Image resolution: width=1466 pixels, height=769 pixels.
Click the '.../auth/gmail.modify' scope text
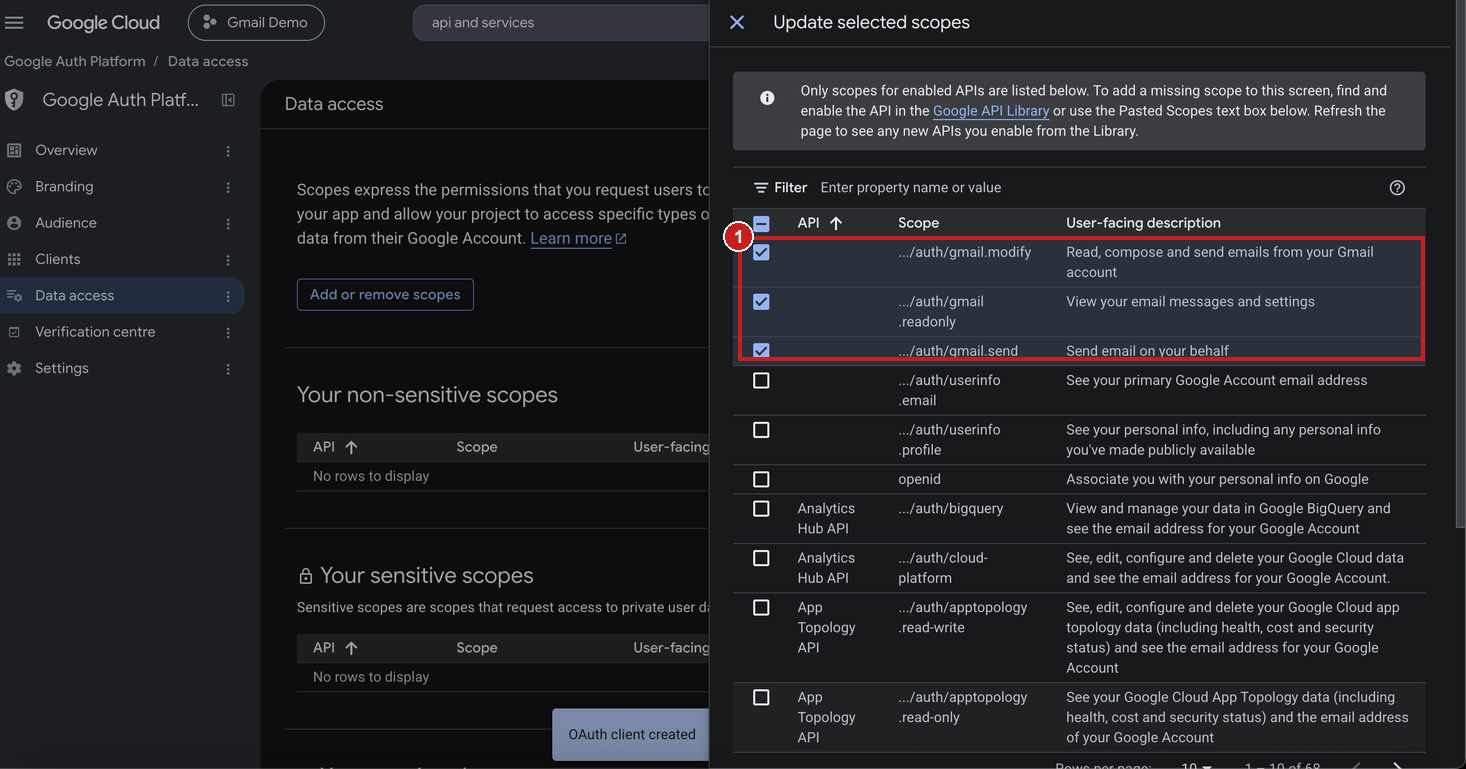[x=964, y=252]
